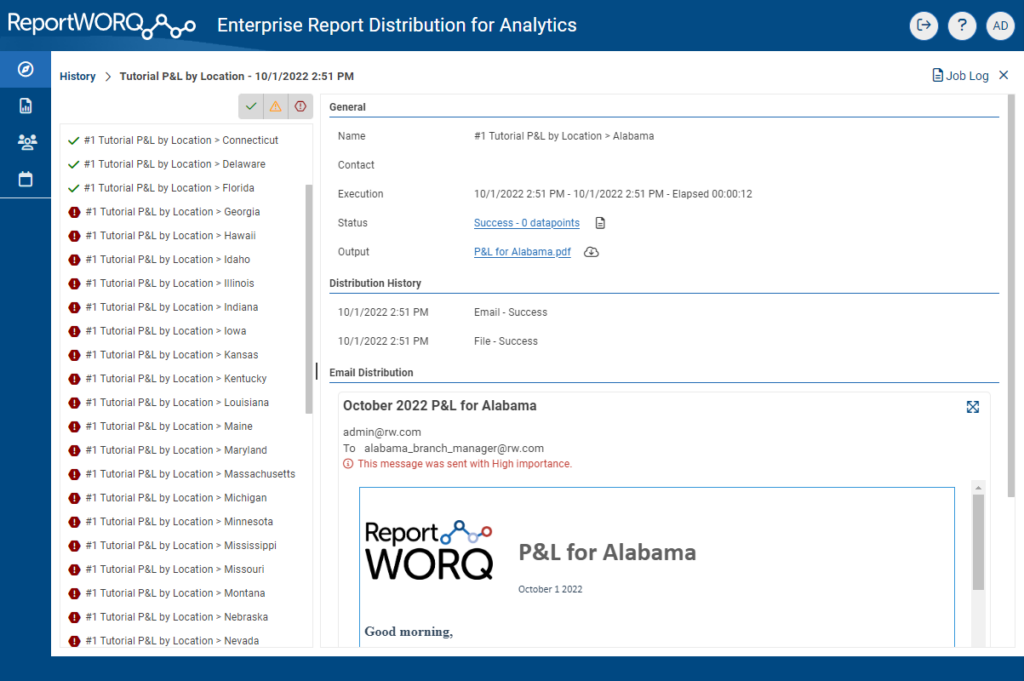This screenshot has height=681, width=1024.
Task: Click the AD user avatar
Action: coord(999,26)
